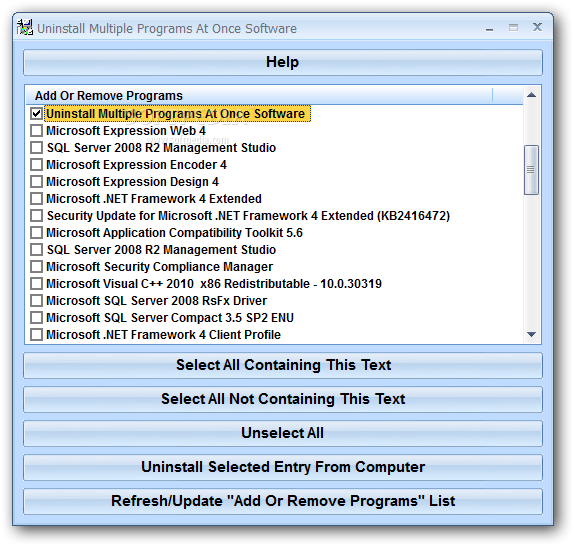Minimize the window
This screenshot has width=574, height=546.
click(x=489, y=28)
